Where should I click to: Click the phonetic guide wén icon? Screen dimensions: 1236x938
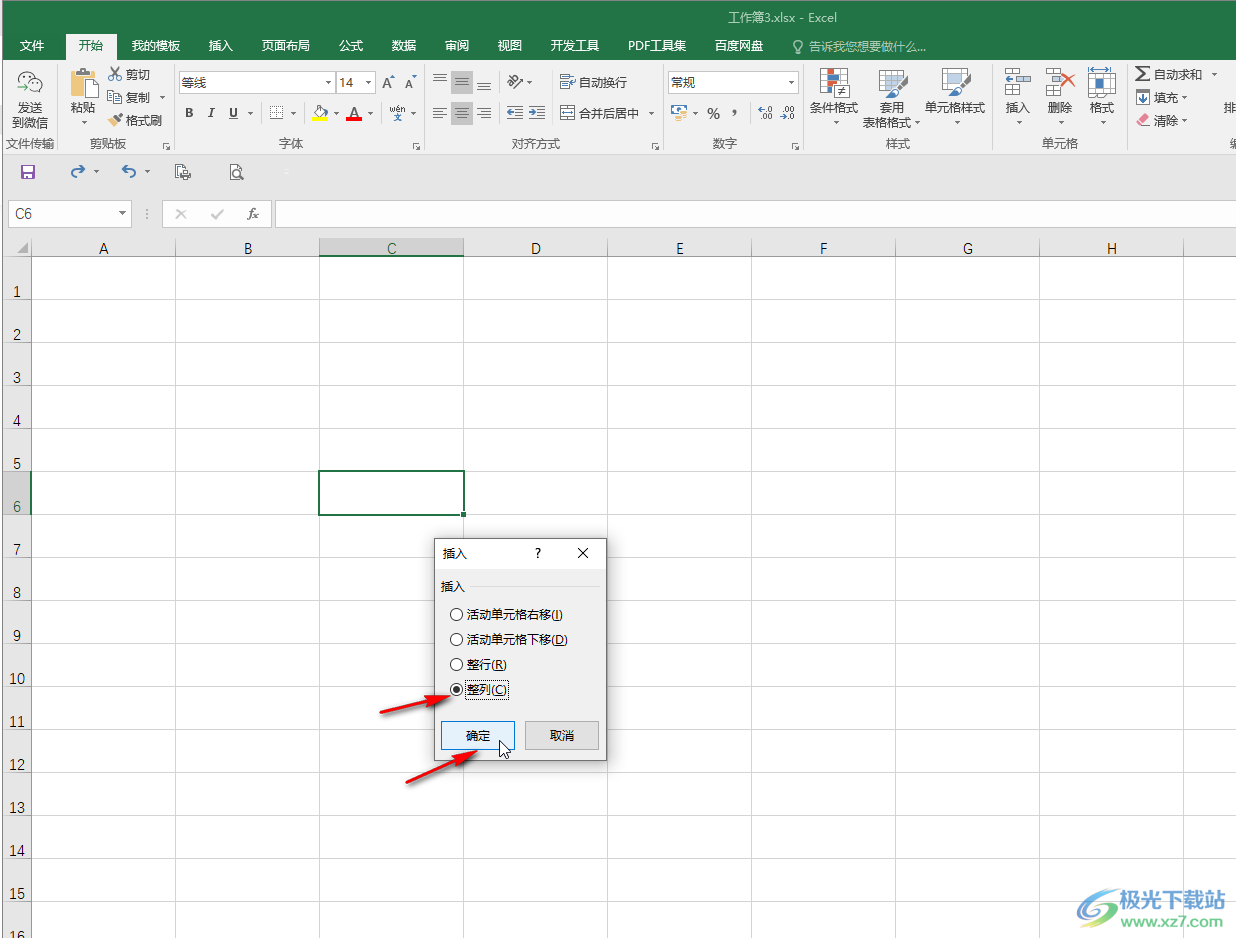coord(397,113)
